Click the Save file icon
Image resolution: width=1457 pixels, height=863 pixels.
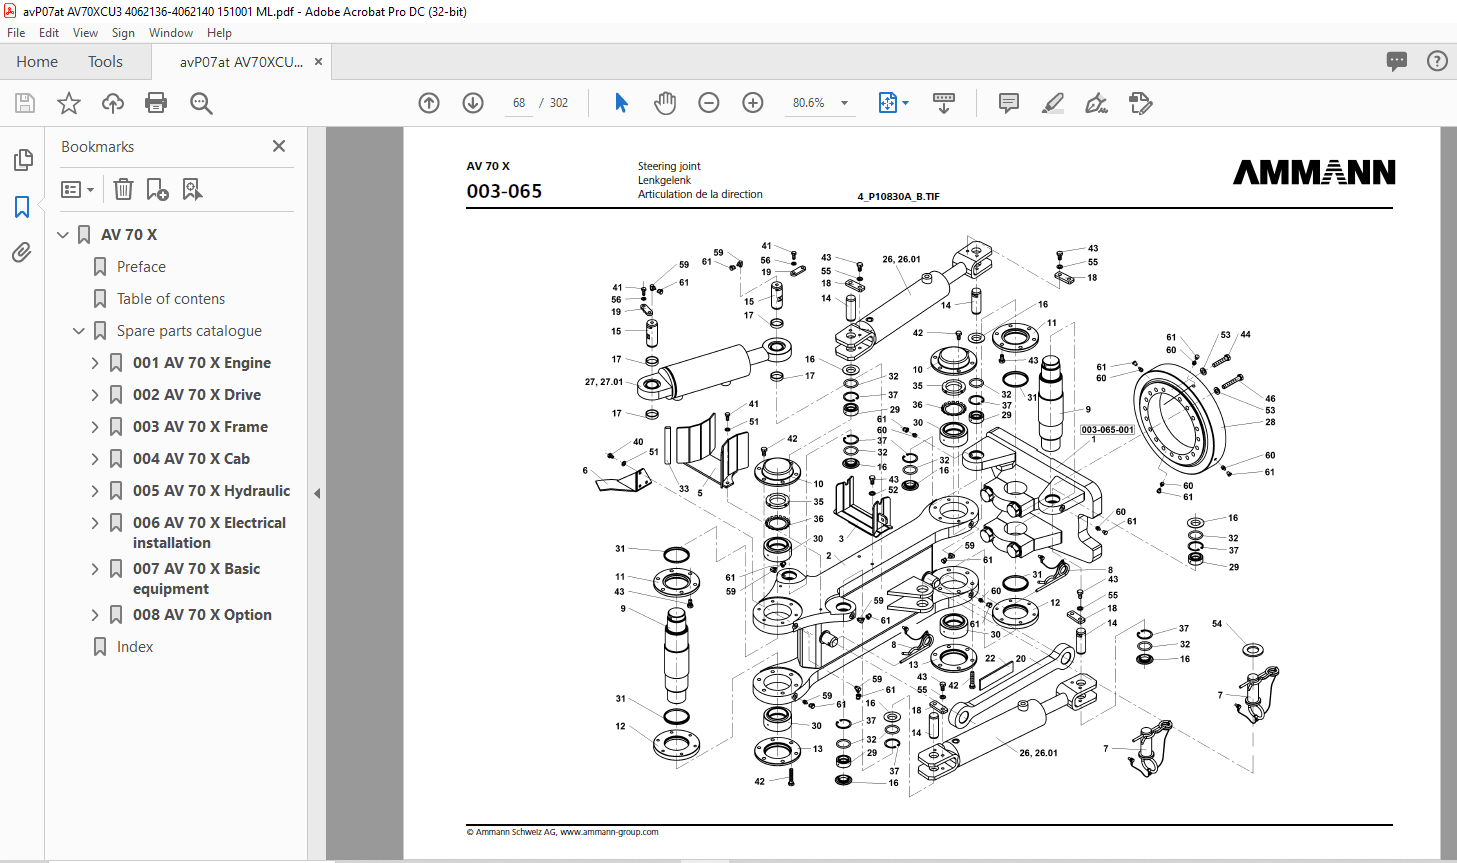click(x=25, y=103)
